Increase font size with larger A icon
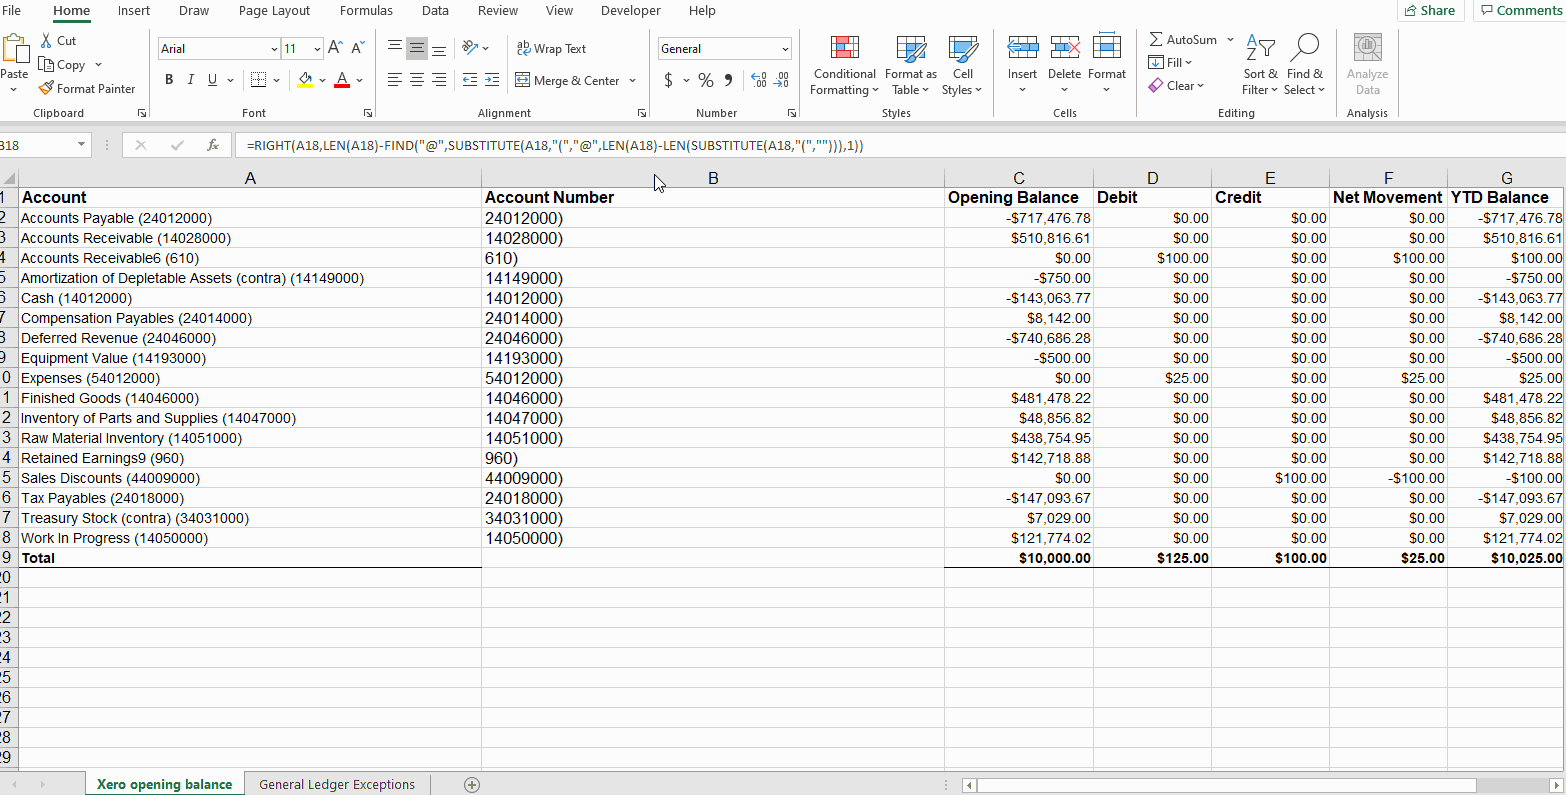 click(x=335, y=48)
